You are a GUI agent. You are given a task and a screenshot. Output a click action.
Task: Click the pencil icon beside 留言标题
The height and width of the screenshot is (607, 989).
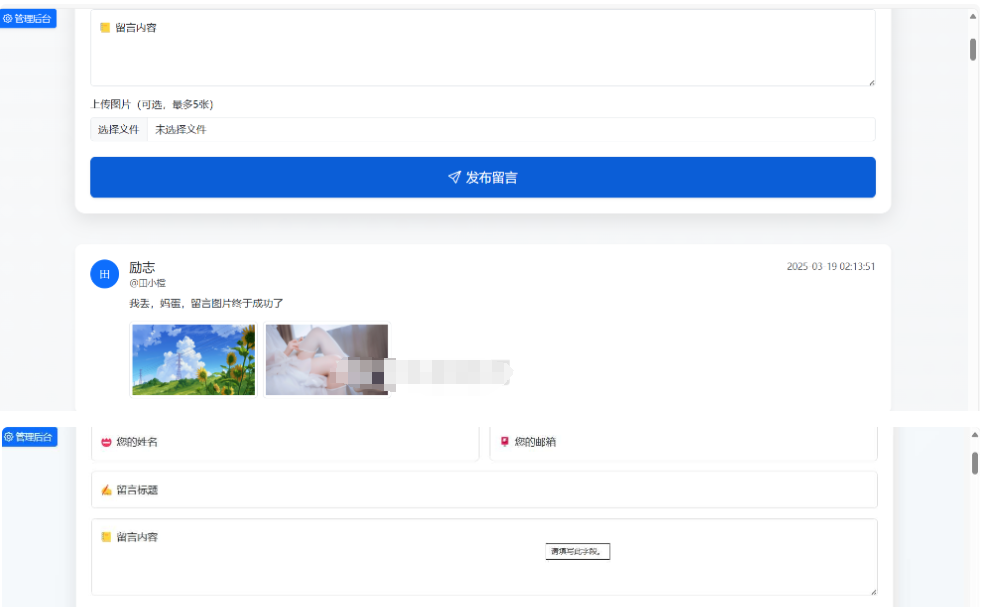click(106, 490)
